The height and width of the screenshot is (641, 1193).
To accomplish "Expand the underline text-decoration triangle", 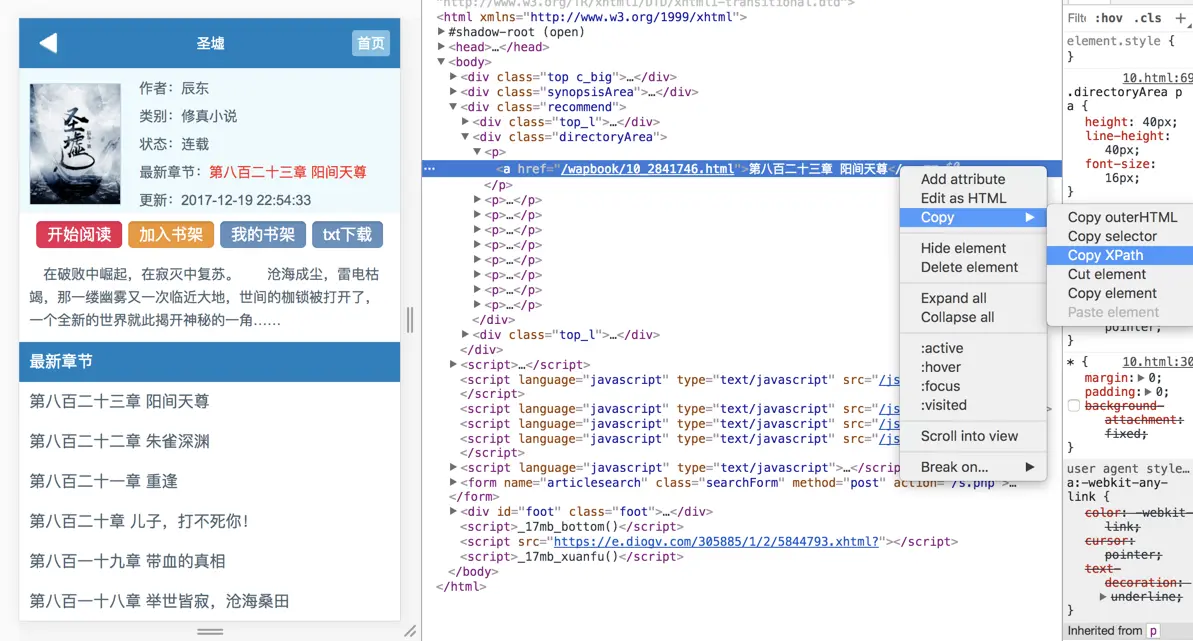I will tap(1103, 597).
